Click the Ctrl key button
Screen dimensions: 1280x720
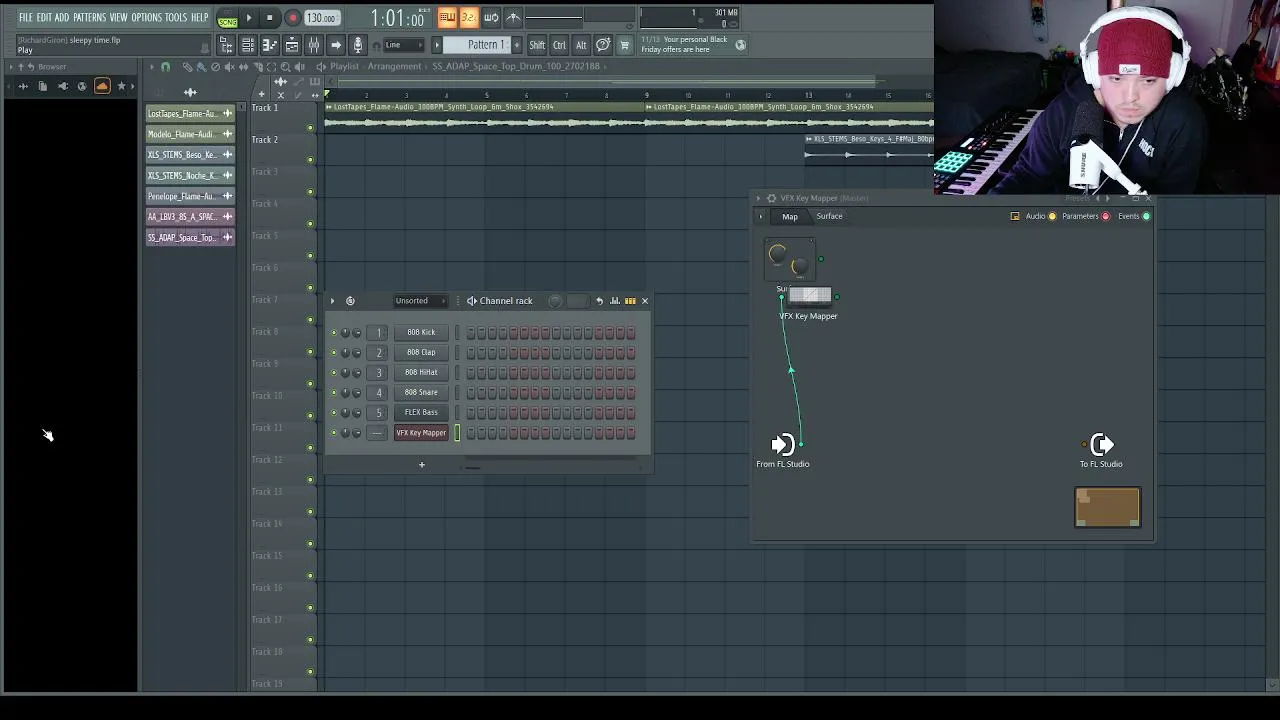[x=559, y=45]
